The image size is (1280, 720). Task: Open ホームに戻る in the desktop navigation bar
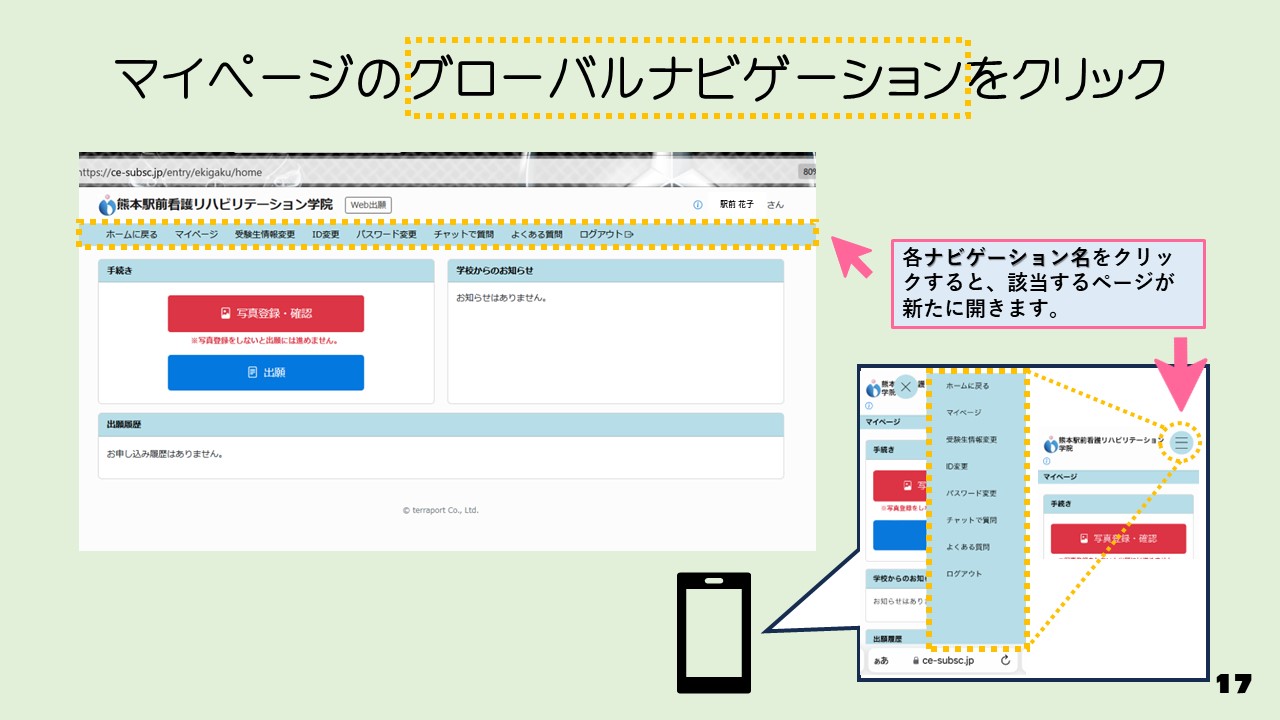click(x=132, y=235)
